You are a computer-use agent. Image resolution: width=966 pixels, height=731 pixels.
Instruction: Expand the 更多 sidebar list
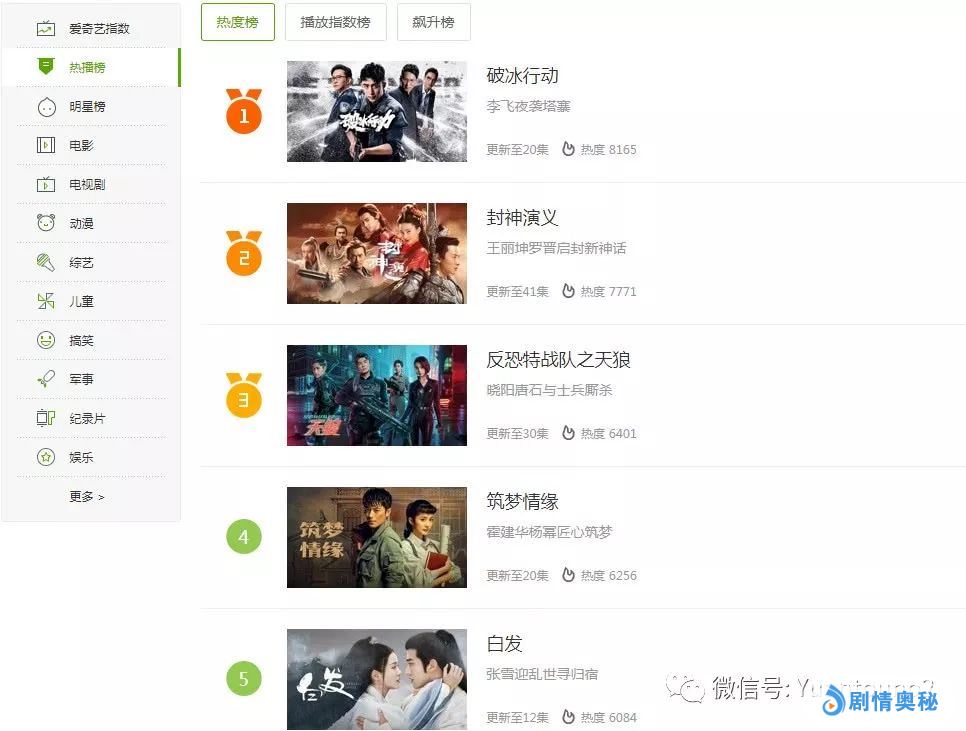point(87,496)
